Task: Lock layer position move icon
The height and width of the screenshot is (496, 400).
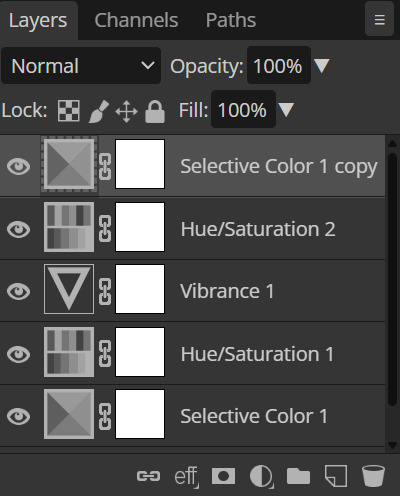Action: tap(126, 111)
